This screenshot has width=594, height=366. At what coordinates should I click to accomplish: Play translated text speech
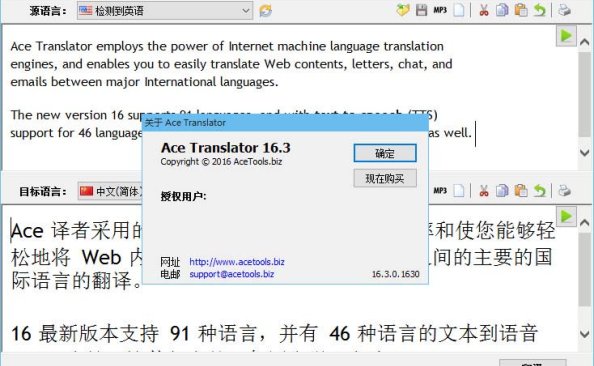coord(566,216)
